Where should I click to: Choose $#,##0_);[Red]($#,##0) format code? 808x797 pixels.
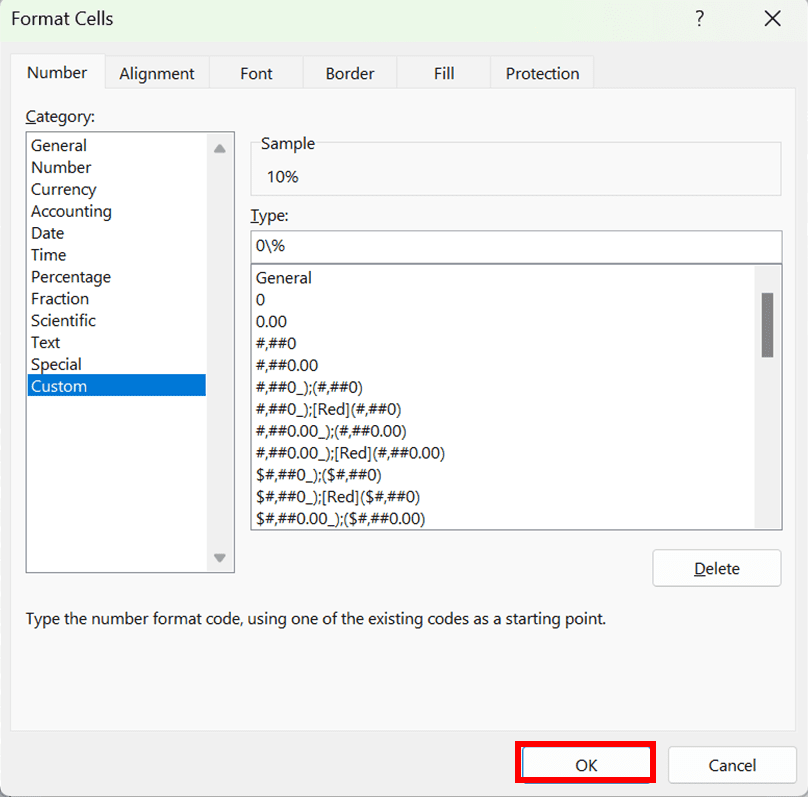pos(504,497)
